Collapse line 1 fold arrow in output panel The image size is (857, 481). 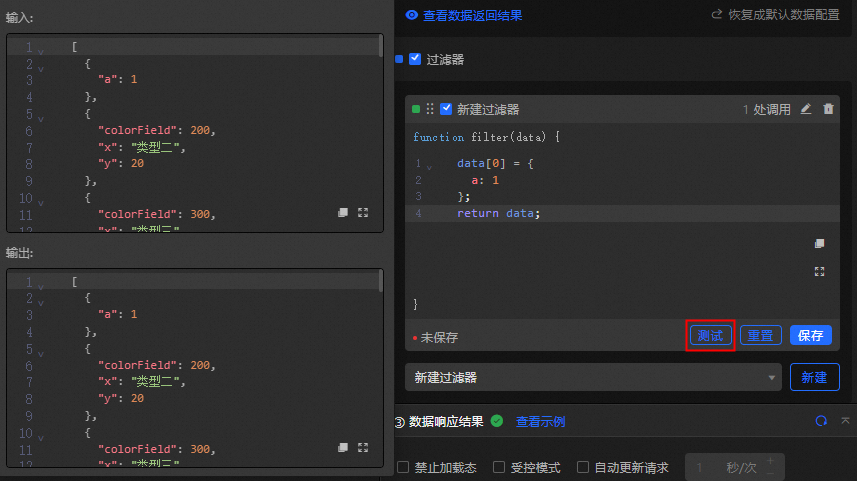click(x=41, y=286)
